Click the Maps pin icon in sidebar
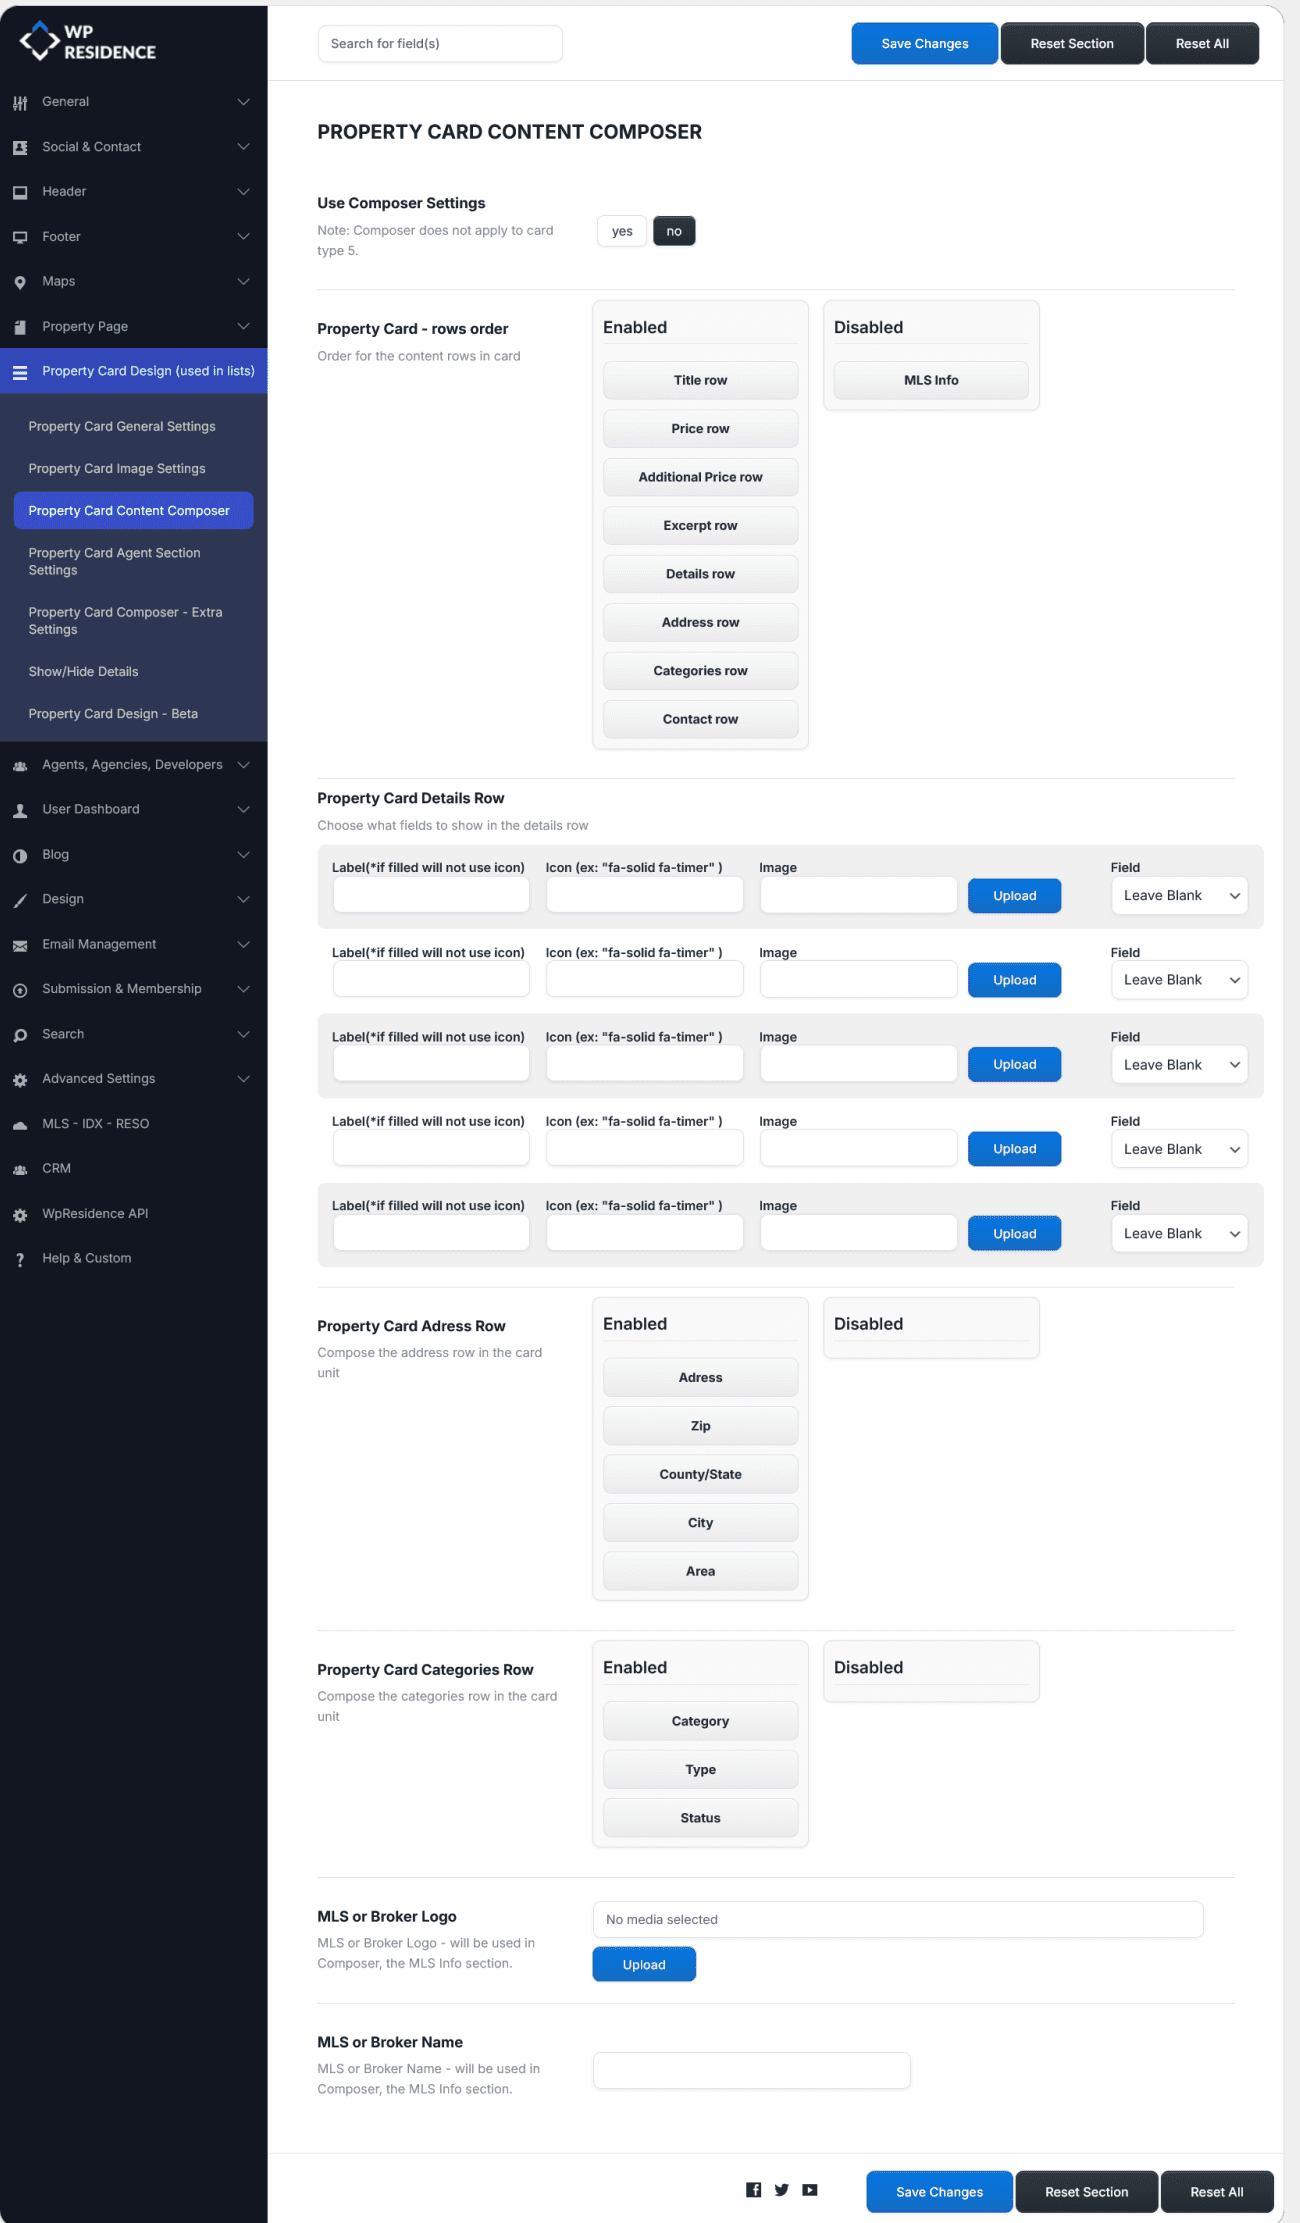This screenshot has width=1300, height=2223. pyautogui.click(x=20, y=283)
